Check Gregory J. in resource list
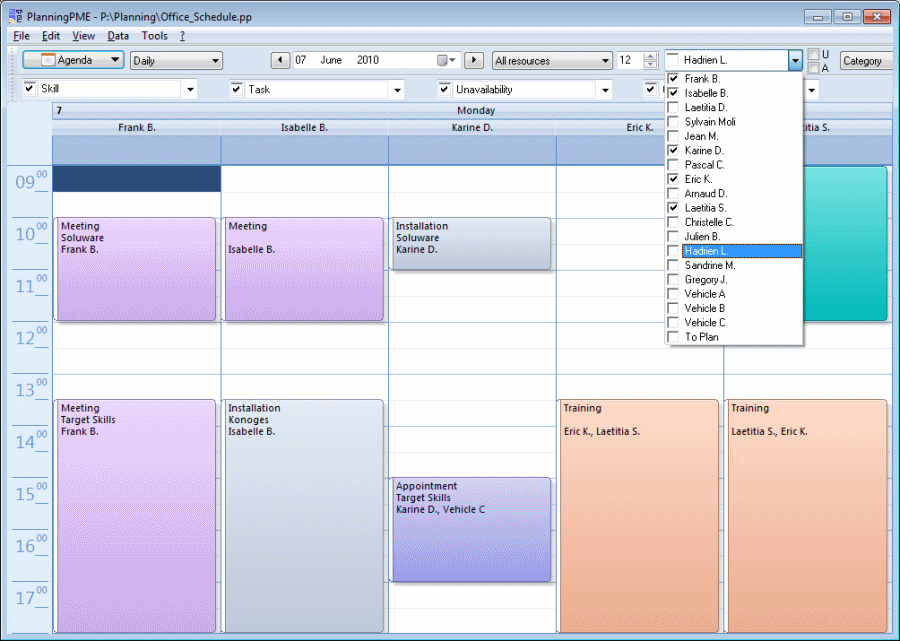 point(673,279)
